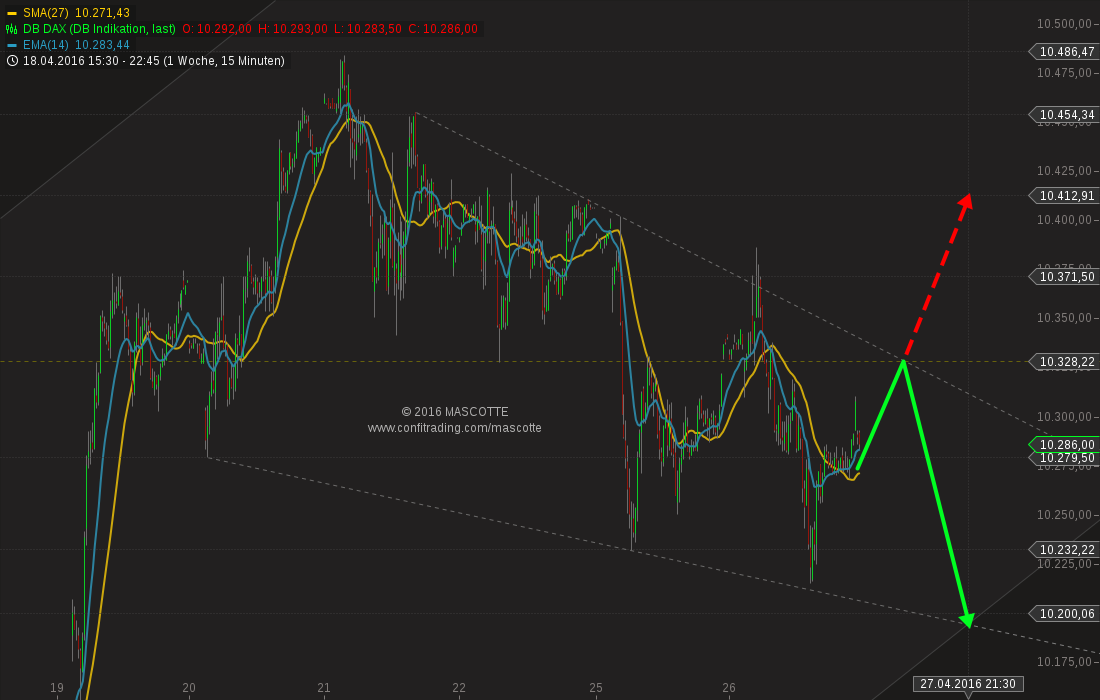Click the 10.279,50 price level tag
Image resolution: width=1100 pixels, height=700 pixels.
click(x=1063, y=459)
